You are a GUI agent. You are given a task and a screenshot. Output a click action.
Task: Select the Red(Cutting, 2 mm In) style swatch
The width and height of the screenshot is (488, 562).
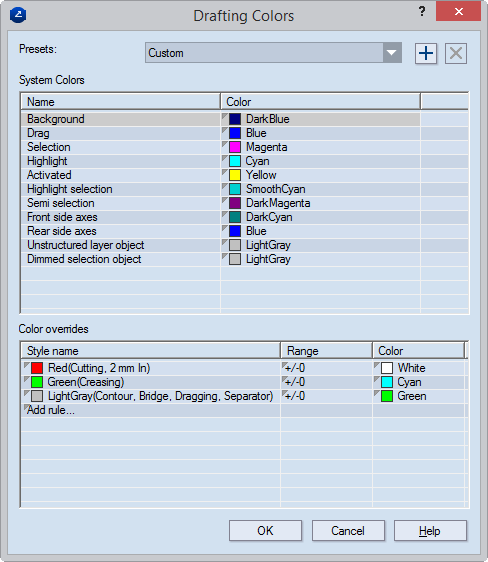coord(37,368)
